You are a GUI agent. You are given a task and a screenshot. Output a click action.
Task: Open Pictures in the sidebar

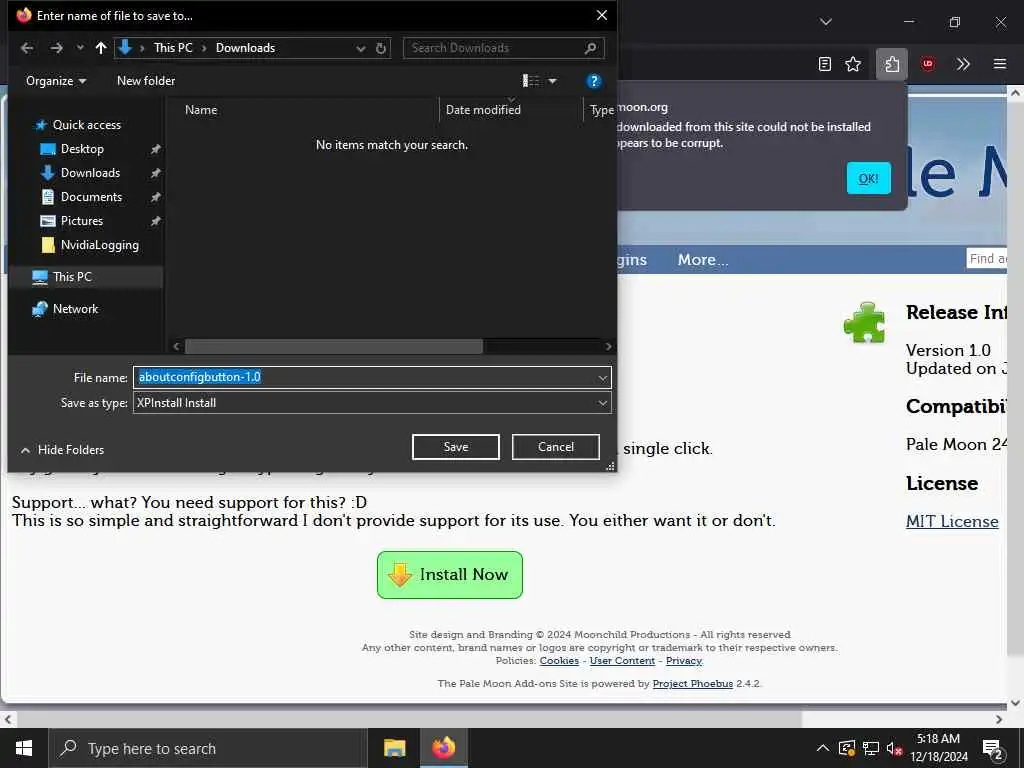[x=82, y=221]
